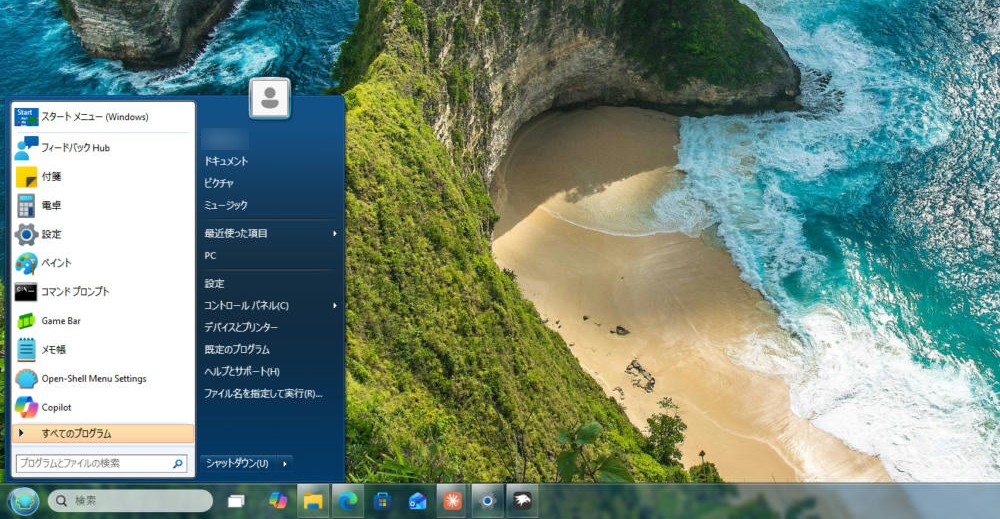Viewport: 1000px width, 519px height.
Task: Launch Microsoft Edge from the taskbar
Action: pos(348,501)
